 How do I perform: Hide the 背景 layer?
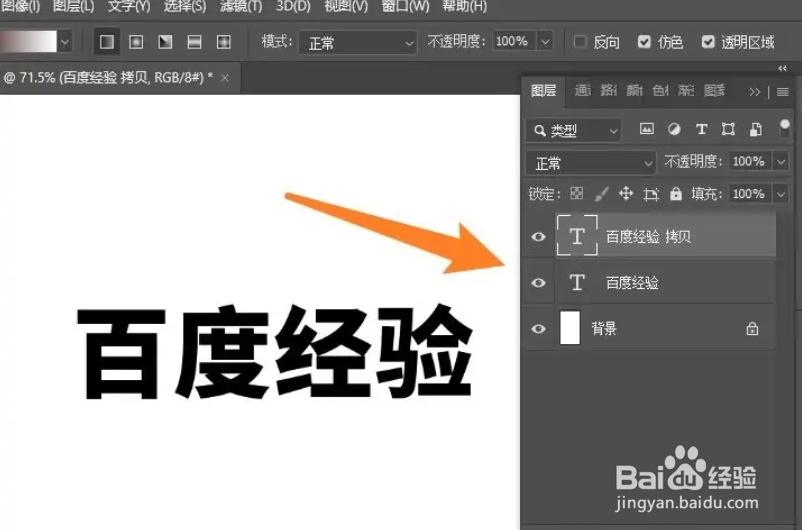pos(538,328)
